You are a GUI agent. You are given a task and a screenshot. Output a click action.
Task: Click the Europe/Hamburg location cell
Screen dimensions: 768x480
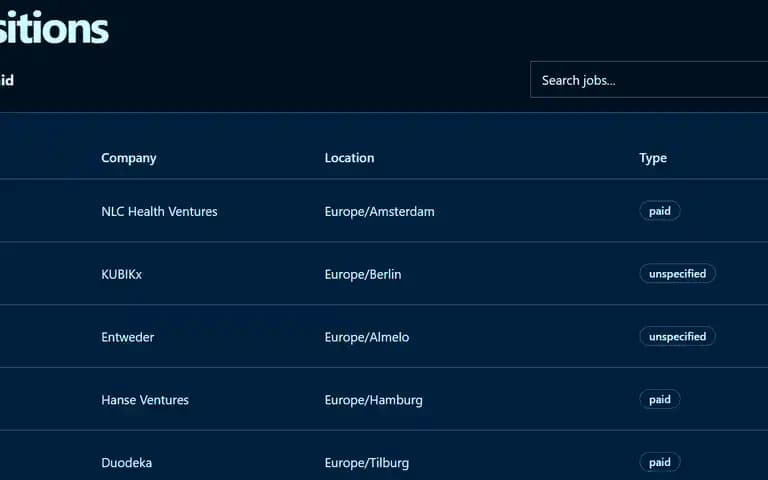point(374,400)
